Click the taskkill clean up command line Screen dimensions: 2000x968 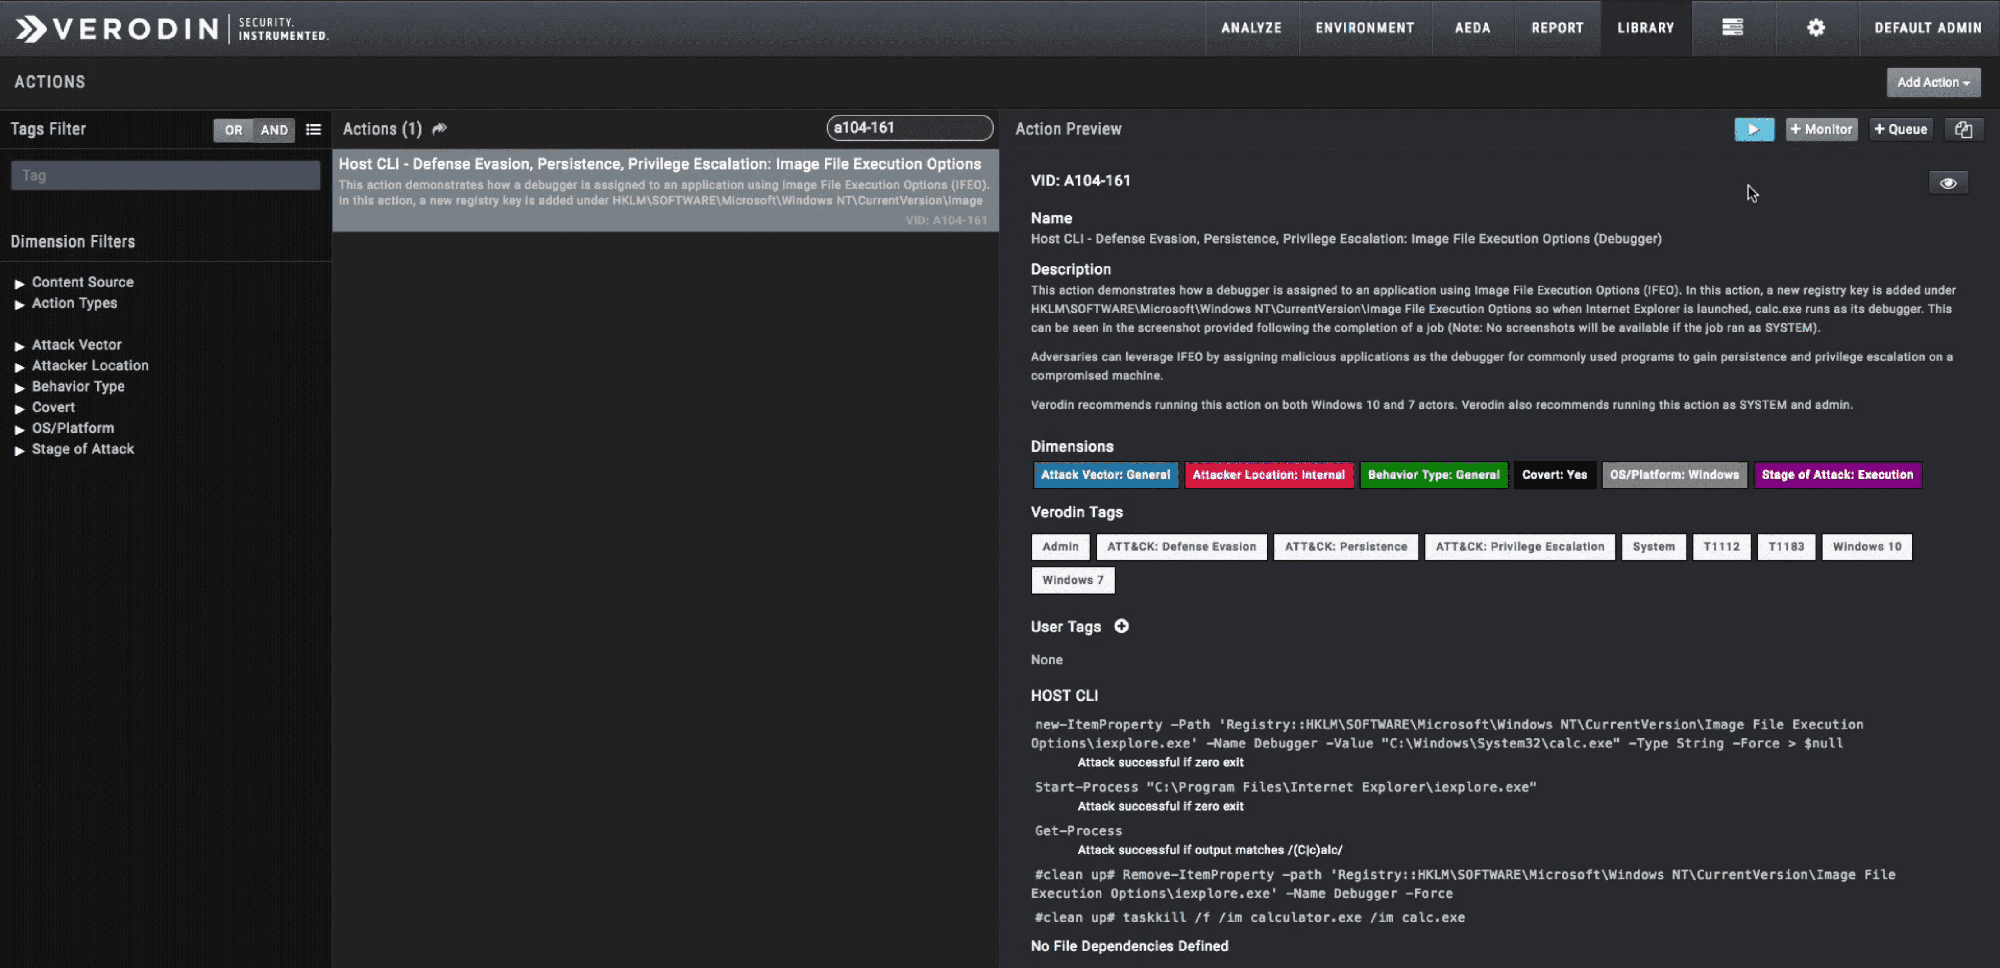pos(1250,917)
